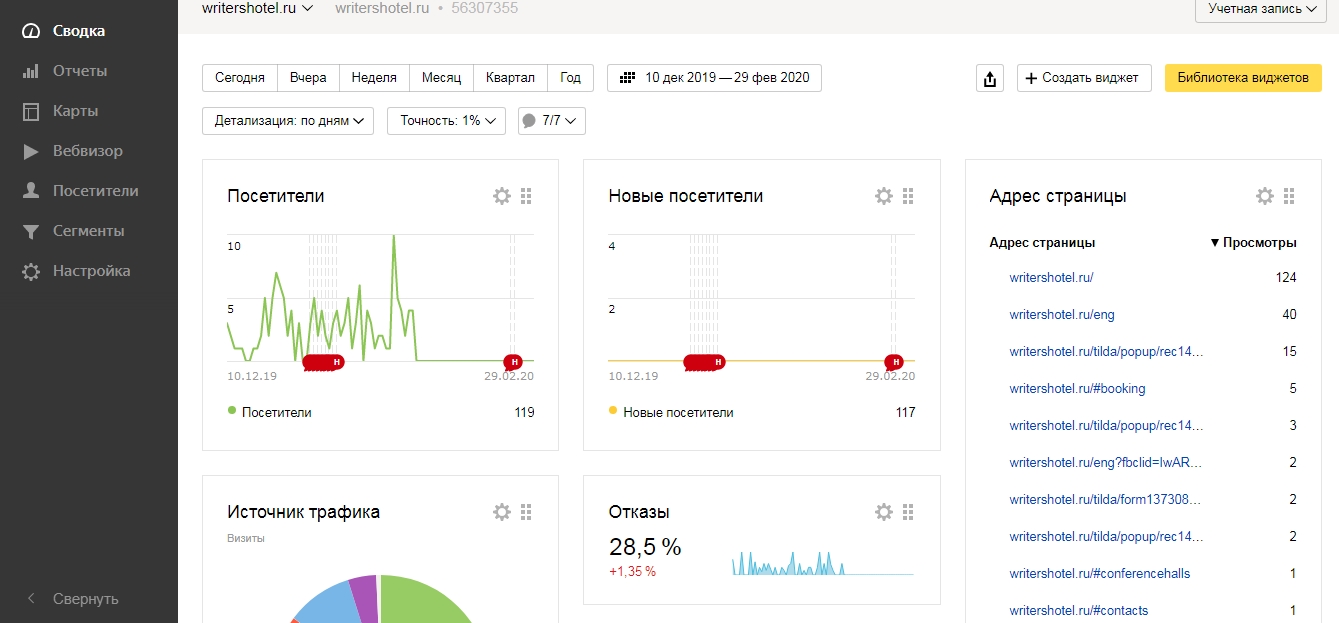The width and height of the screenshot is (1339, 623).
Task: Click Новые посетители total 117
Action: tap(905, 412)
